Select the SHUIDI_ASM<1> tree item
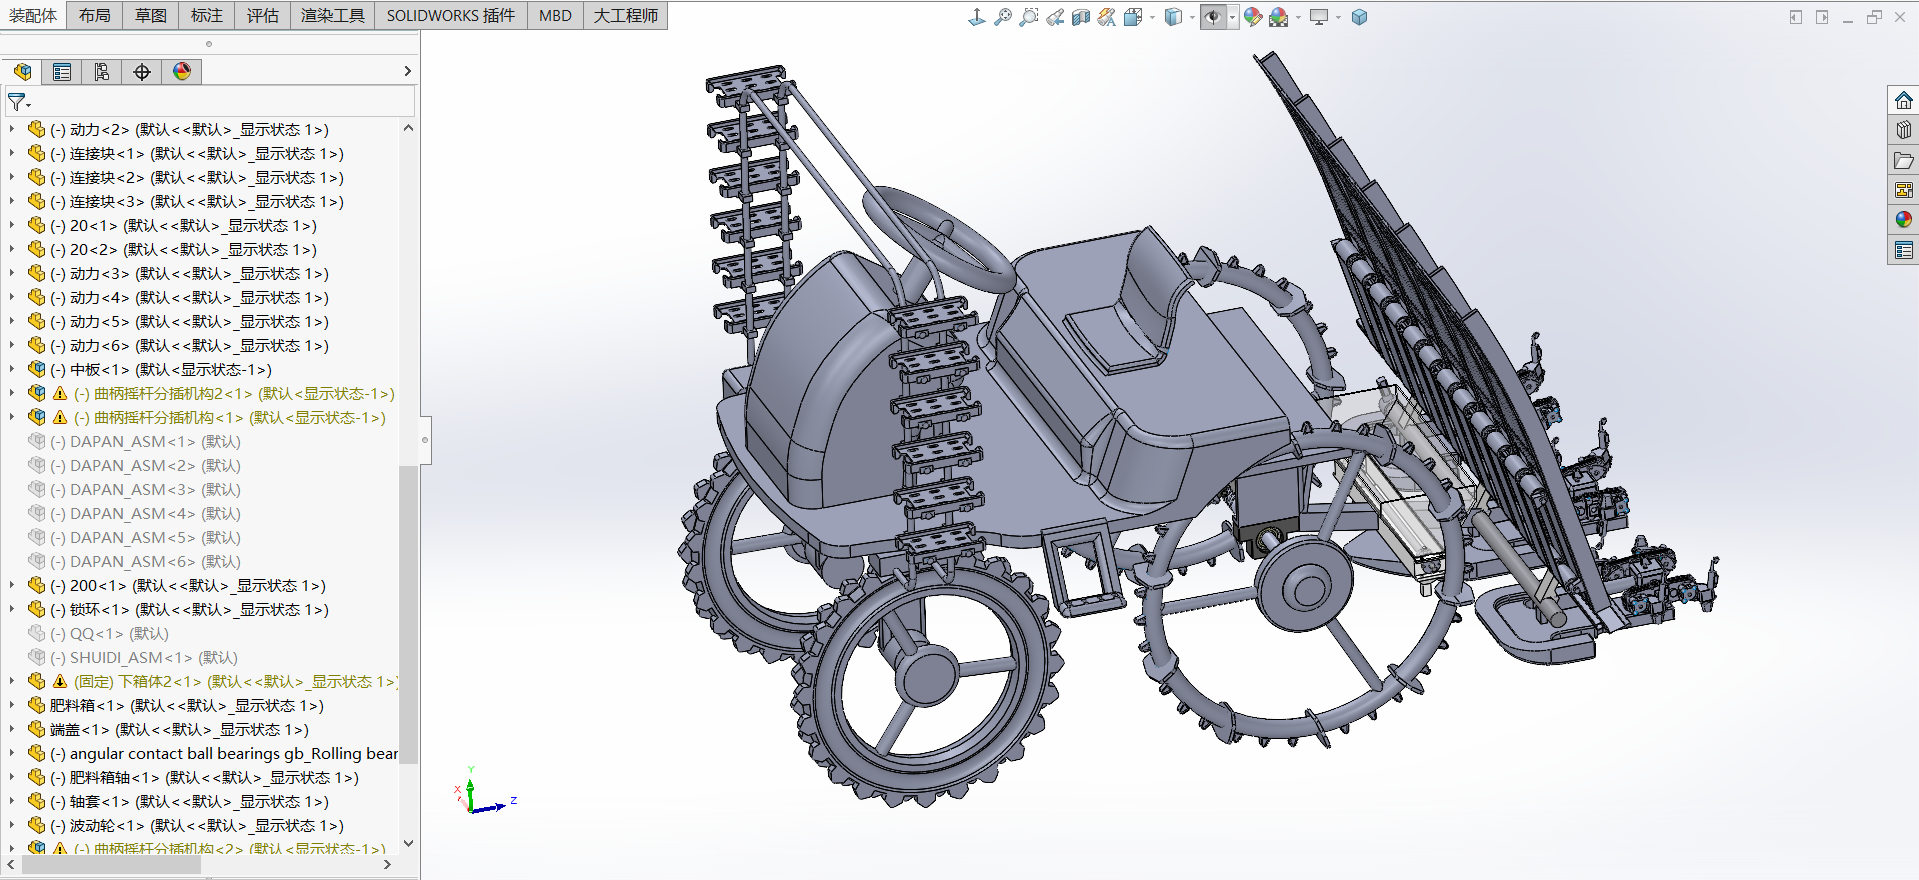Screen dimensions: 1919x880 click(x=133, y=657)
